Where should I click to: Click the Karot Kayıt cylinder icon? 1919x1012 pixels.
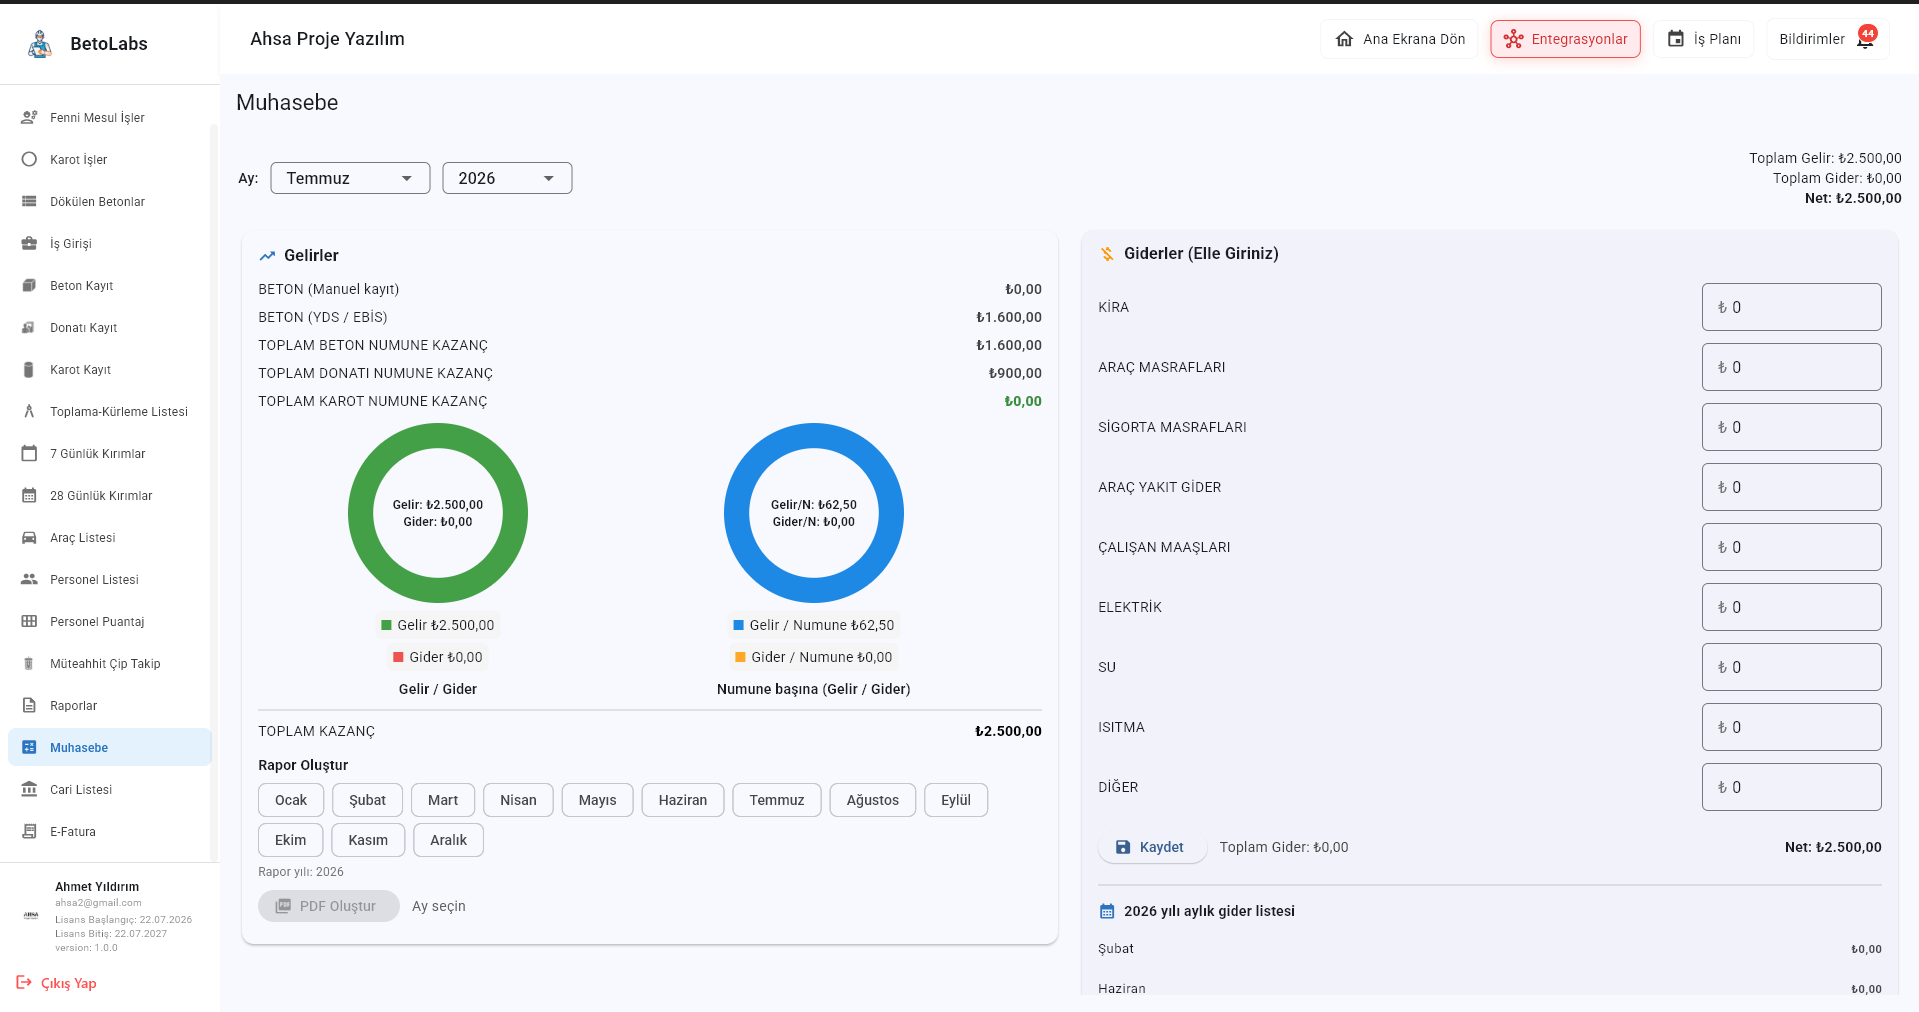29,369
